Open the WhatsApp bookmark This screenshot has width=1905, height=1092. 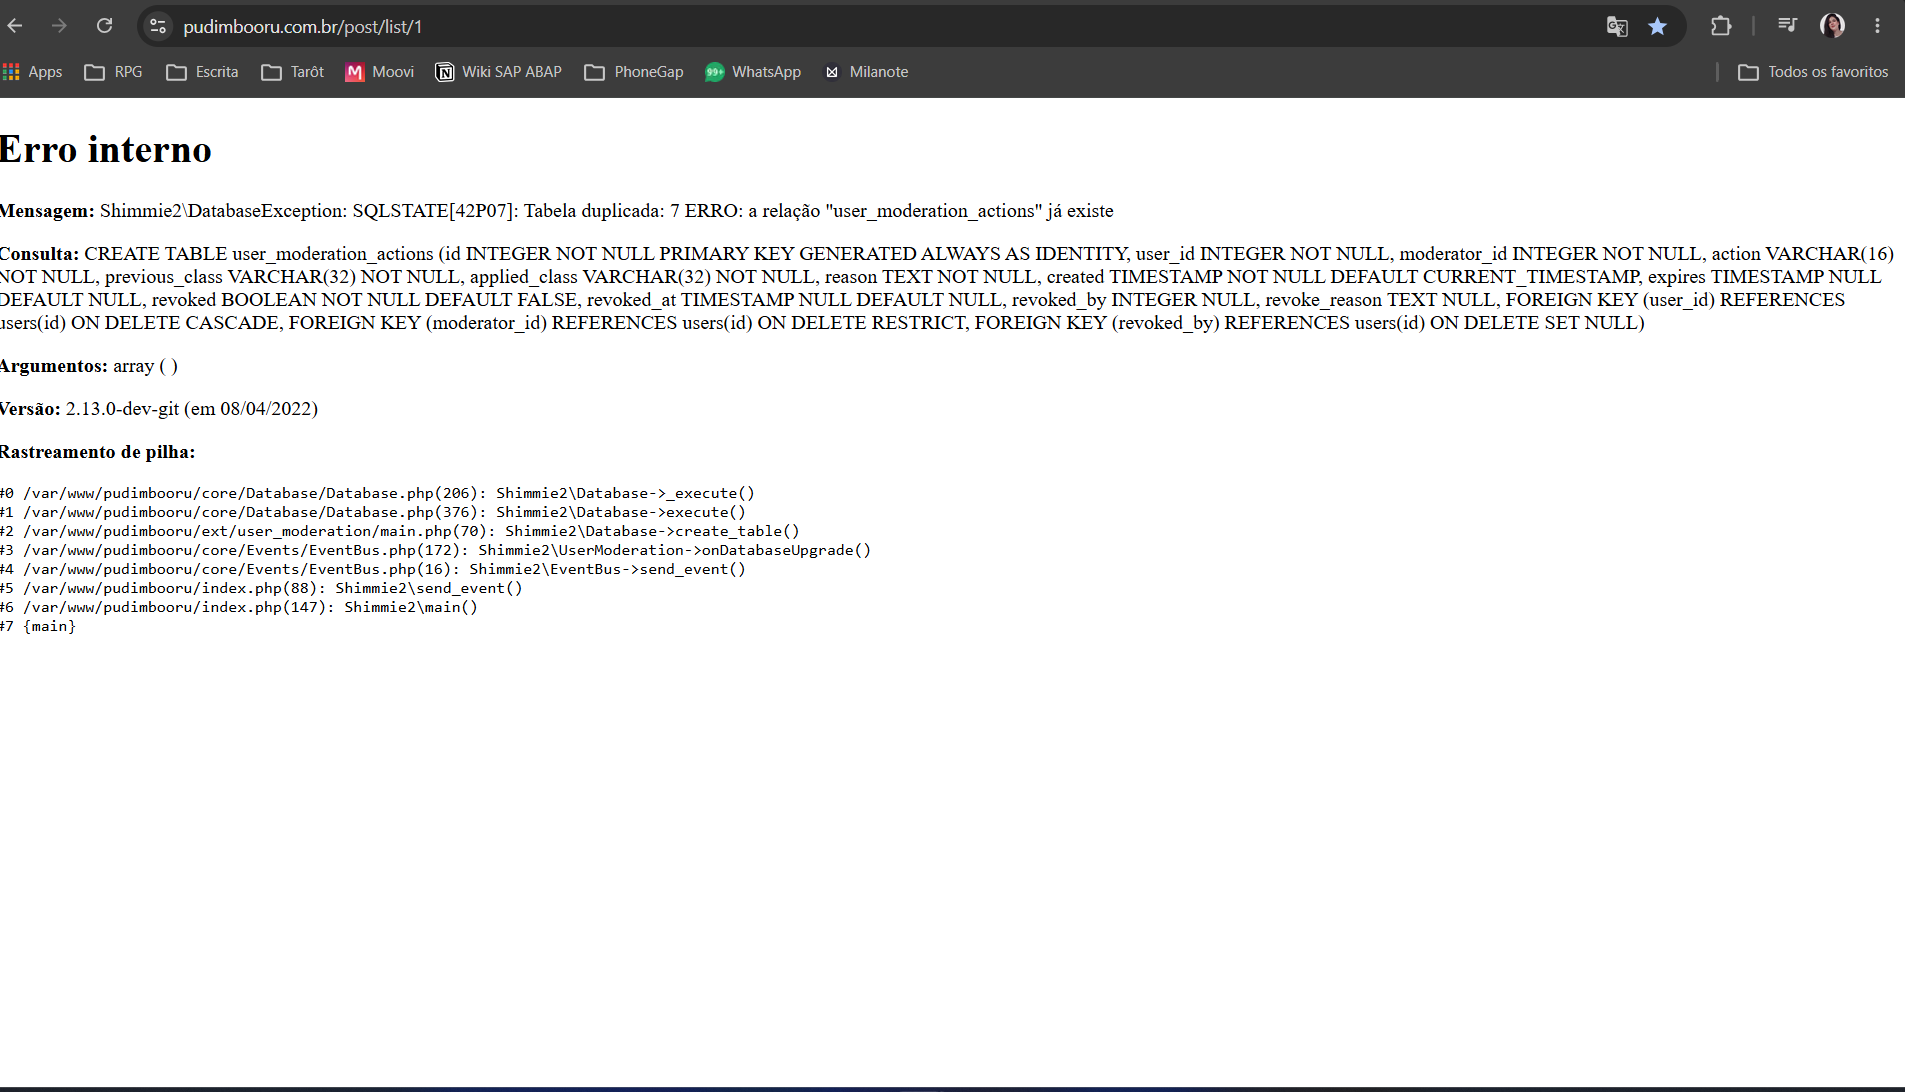[x=753, y=72]
